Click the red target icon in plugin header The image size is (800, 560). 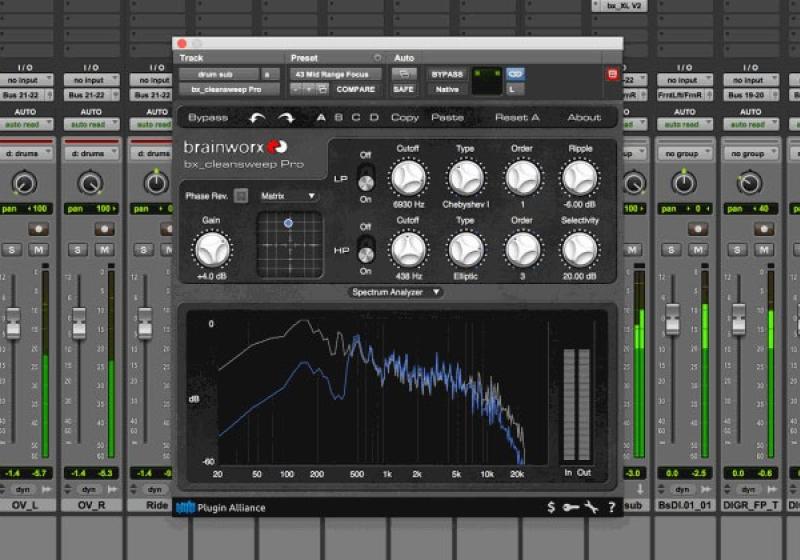pos(612,74)
